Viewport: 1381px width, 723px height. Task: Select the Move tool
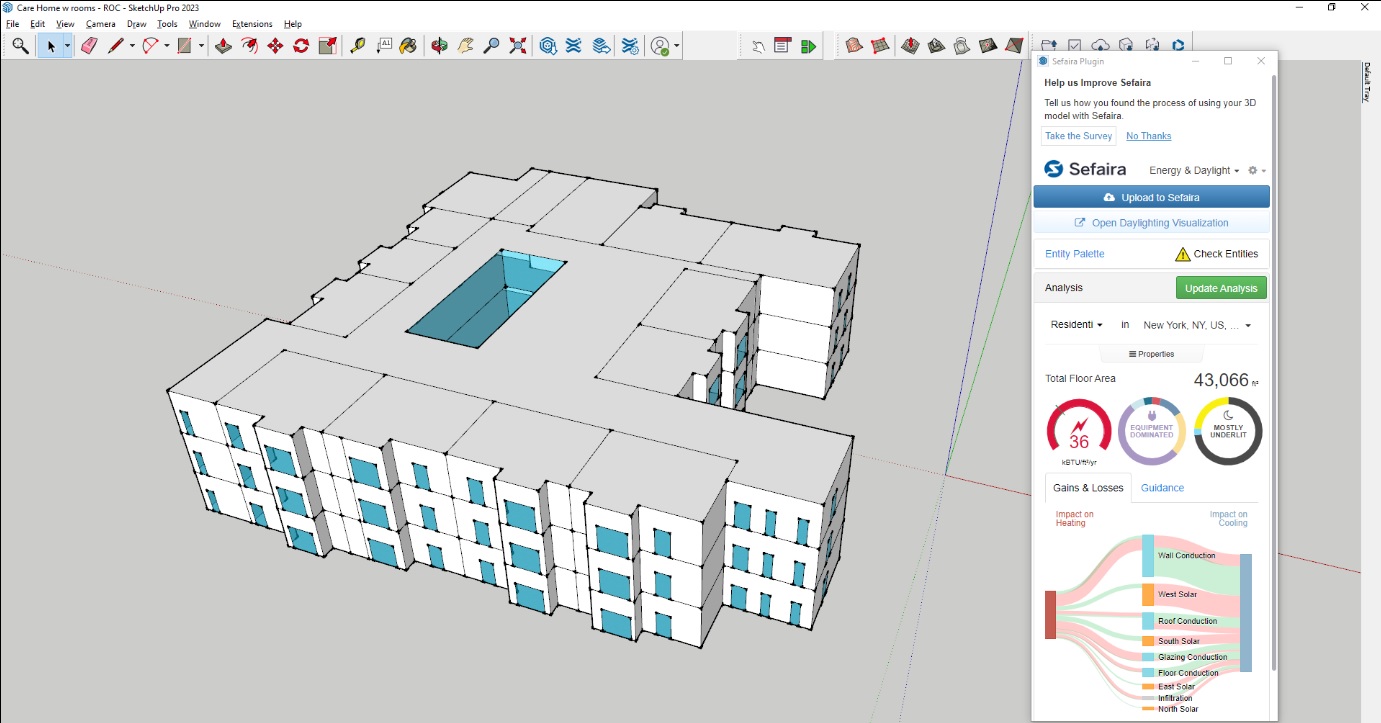click(275, 46)
